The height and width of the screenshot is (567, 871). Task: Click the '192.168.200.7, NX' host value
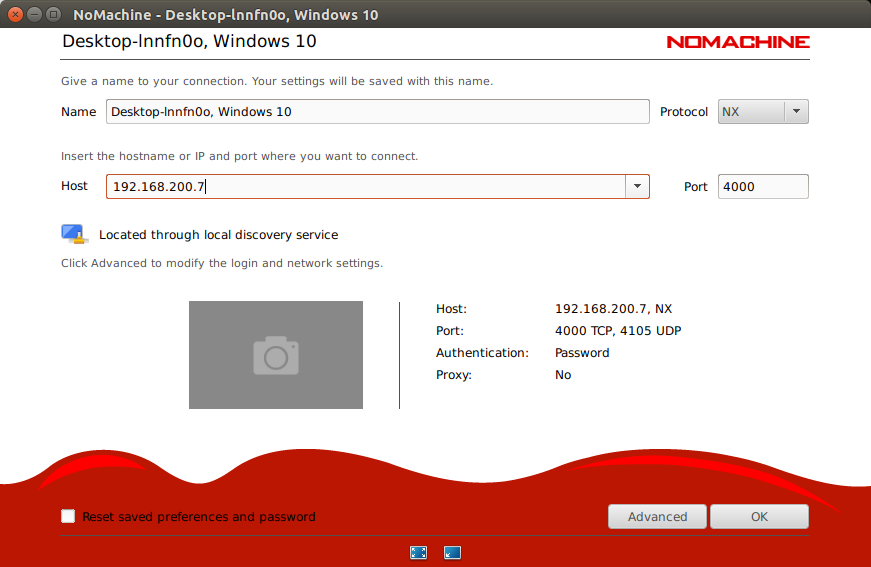[x=613, y=309]
